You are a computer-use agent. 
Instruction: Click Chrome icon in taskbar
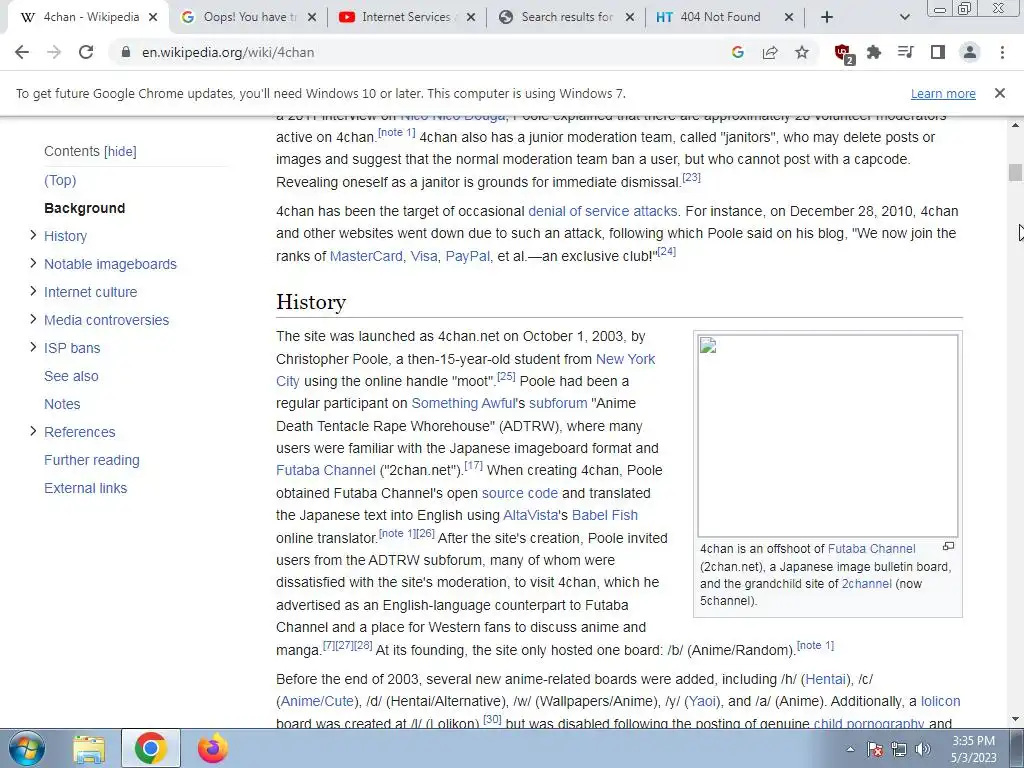(x=150, y=749)
